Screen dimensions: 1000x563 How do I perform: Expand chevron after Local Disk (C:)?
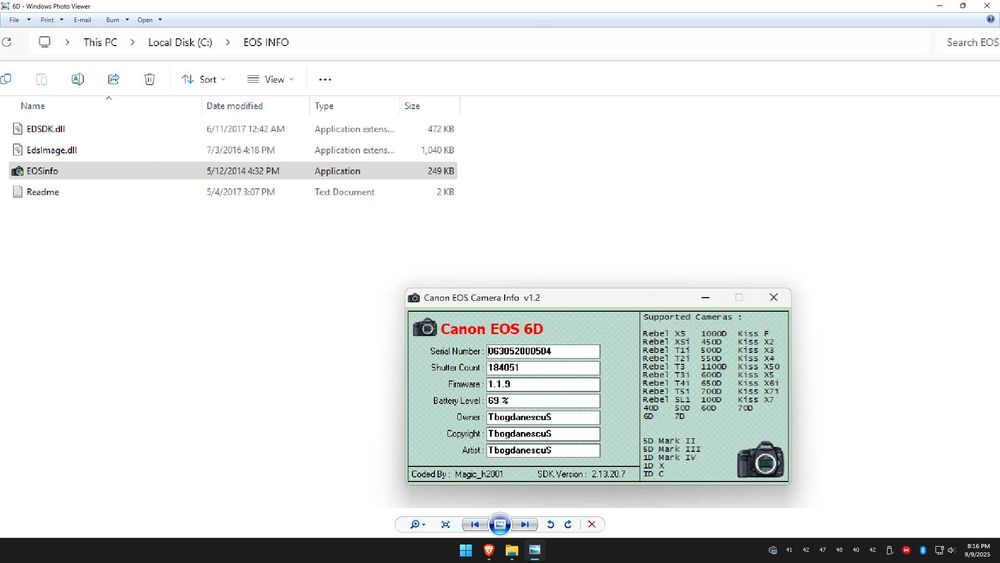click(x=227, y=42)
